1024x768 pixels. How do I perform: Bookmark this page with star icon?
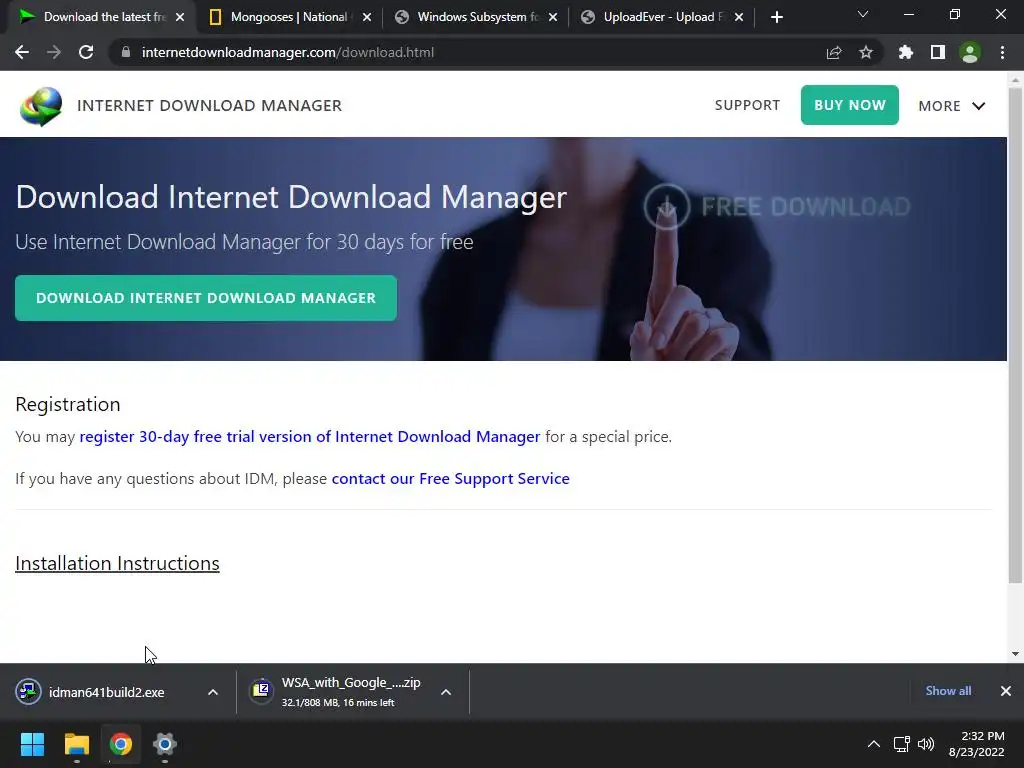point(866,52)
